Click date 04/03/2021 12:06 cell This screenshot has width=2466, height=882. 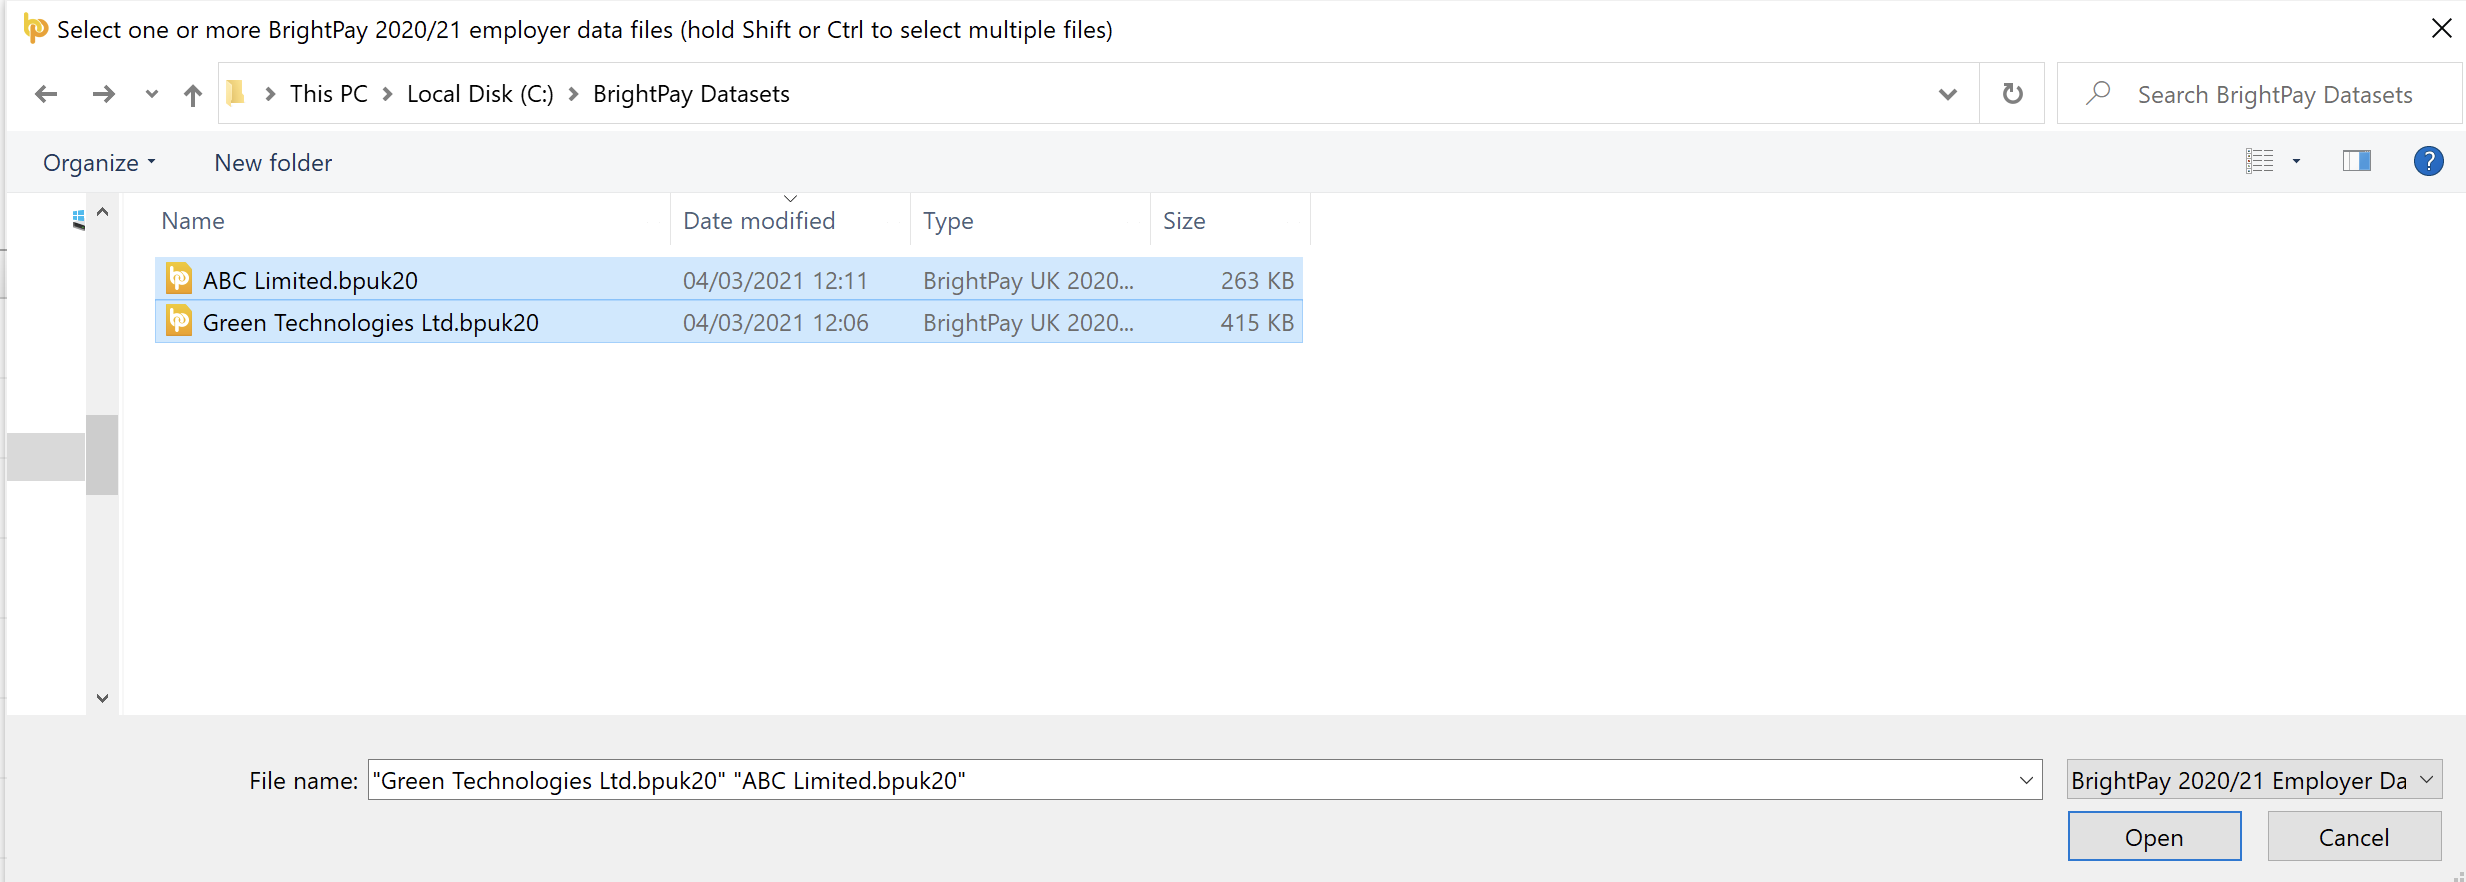[776, 323]
